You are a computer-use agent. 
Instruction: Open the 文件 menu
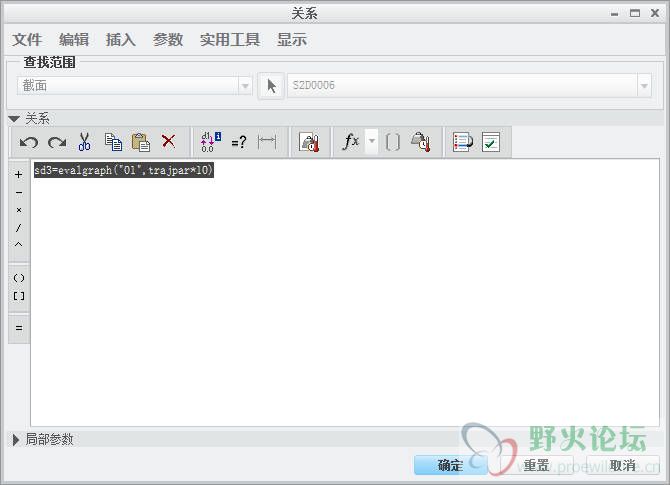coord(27,40)
